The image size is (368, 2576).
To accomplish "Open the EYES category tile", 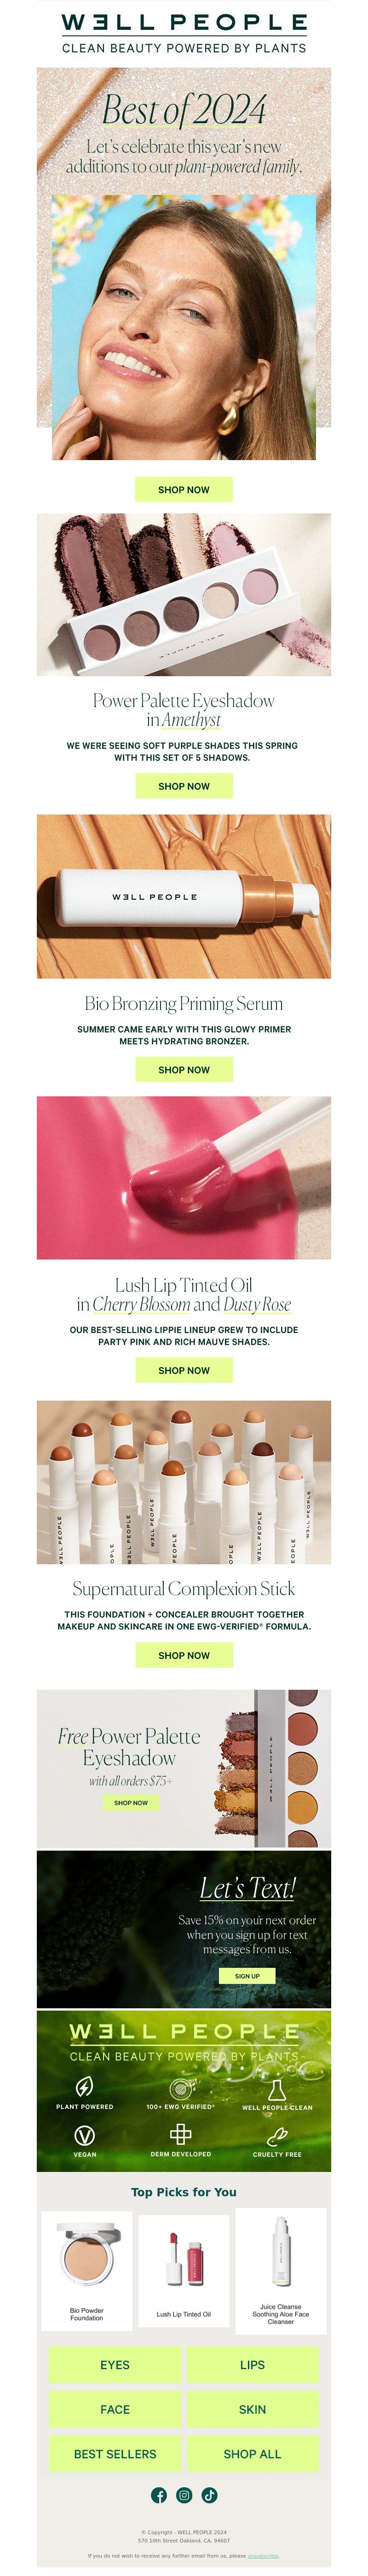I will click(x=115, y=2364).
